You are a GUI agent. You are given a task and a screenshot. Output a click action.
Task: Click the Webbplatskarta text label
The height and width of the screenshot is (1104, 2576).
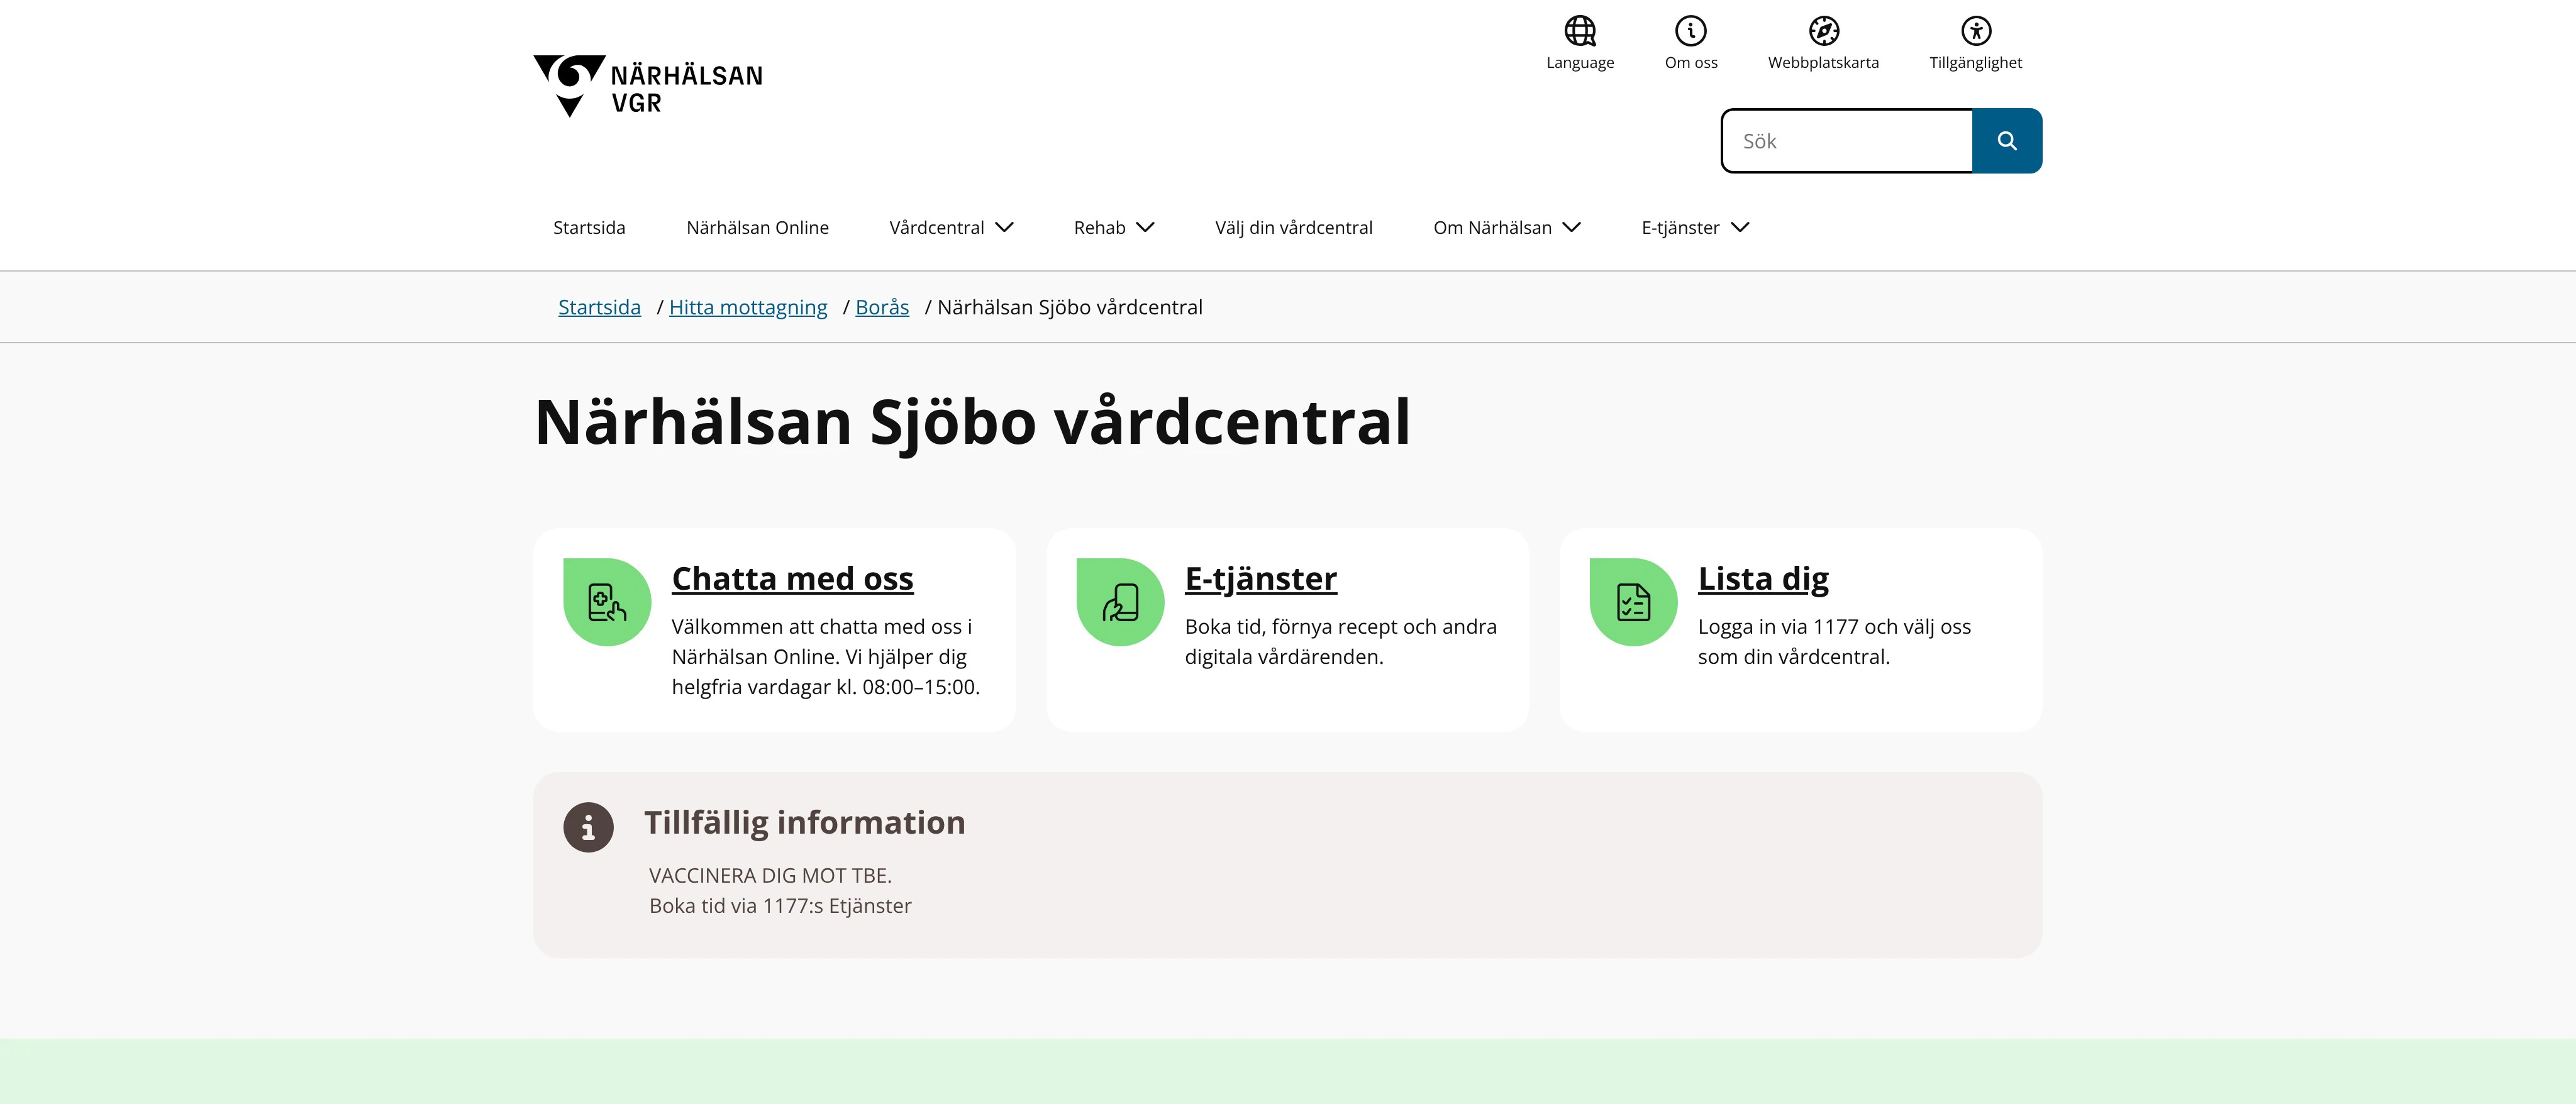tap(1823, 62)
